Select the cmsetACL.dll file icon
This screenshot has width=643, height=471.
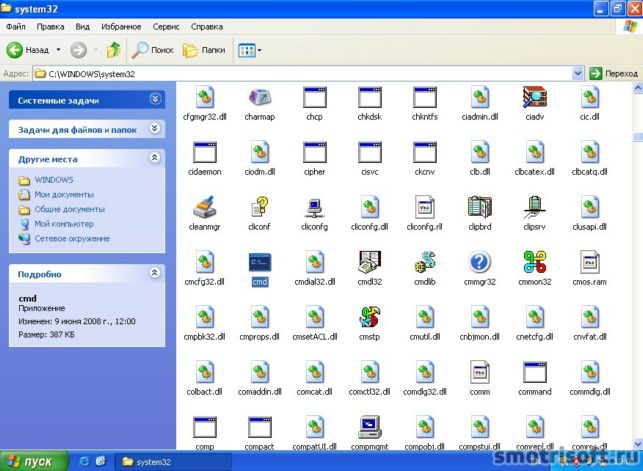pyautogui.click(x=315, y=317)
